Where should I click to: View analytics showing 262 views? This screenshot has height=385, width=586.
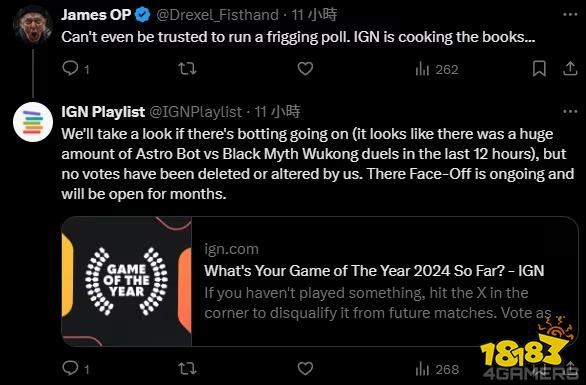click(x=437, y=69)
